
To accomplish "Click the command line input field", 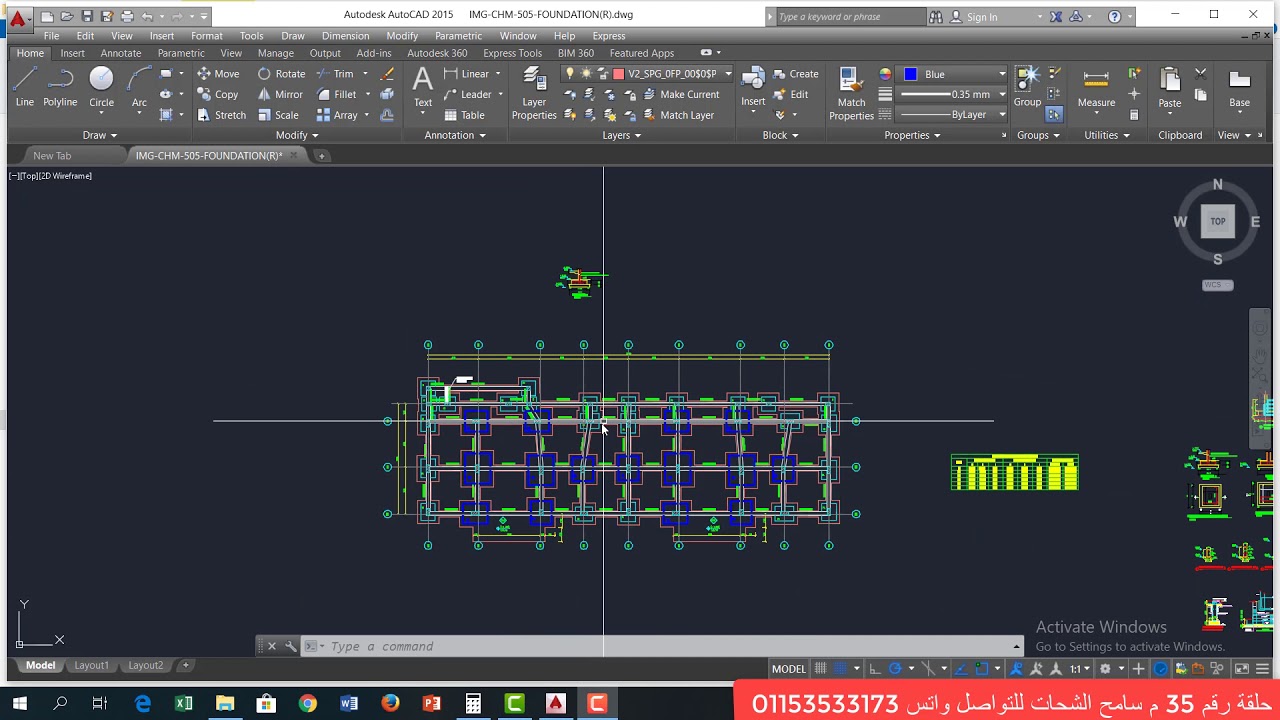I will (665, 646).
